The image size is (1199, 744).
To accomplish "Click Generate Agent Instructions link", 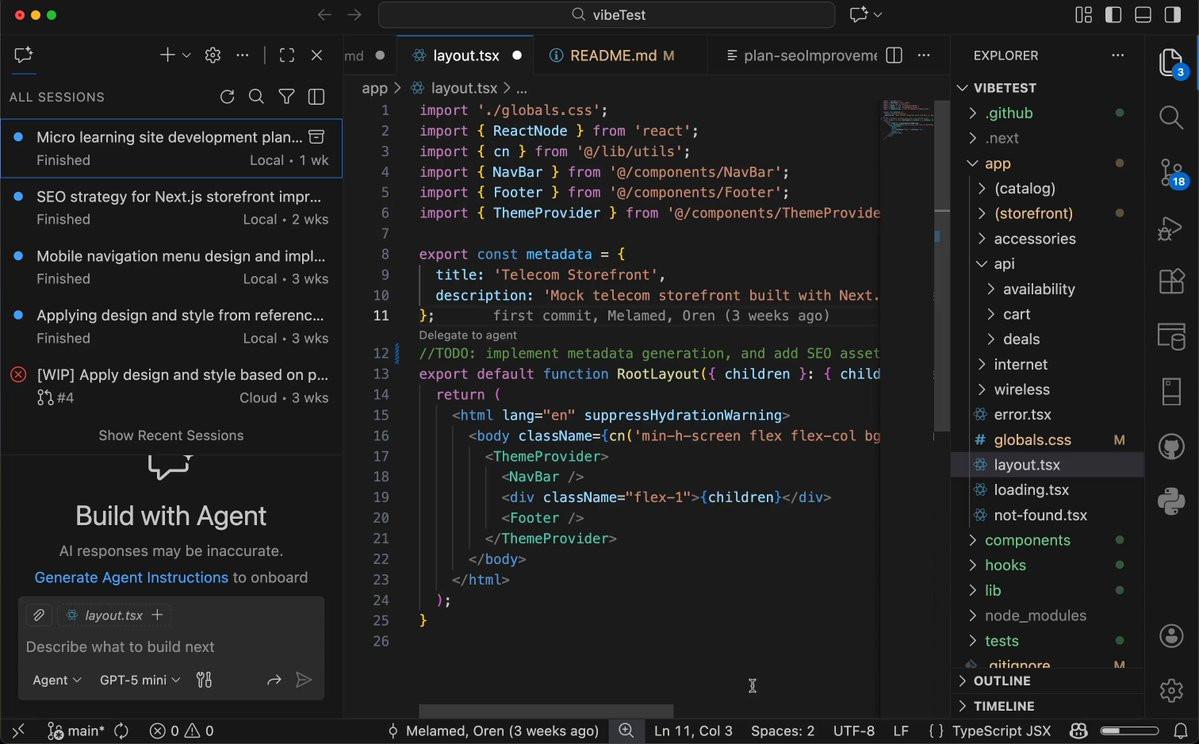I will tap(131, 577).
